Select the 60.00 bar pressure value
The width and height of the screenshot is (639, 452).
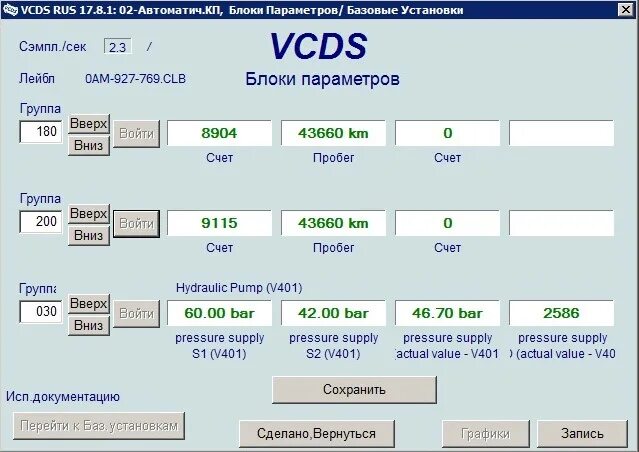[219, 313]
